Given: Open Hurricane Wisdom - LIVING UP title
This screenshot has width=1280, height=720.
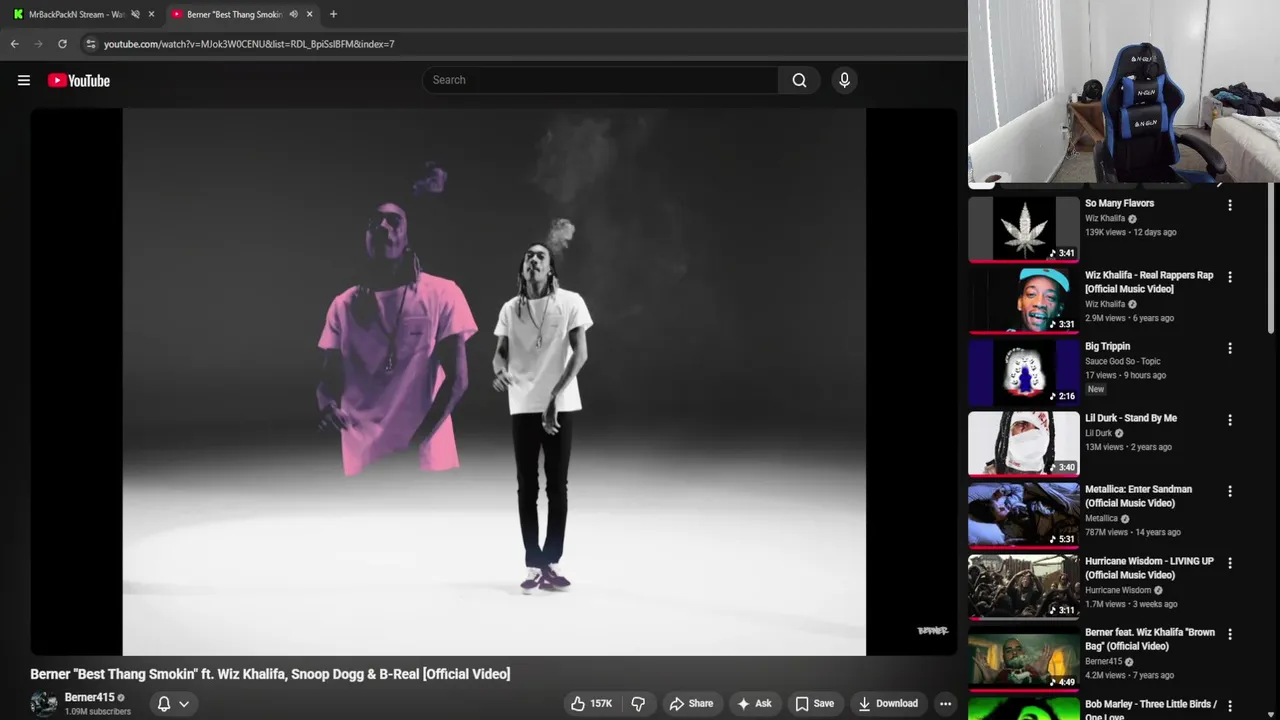Looking at the screenshot, I should click(x=1149, y=568).
